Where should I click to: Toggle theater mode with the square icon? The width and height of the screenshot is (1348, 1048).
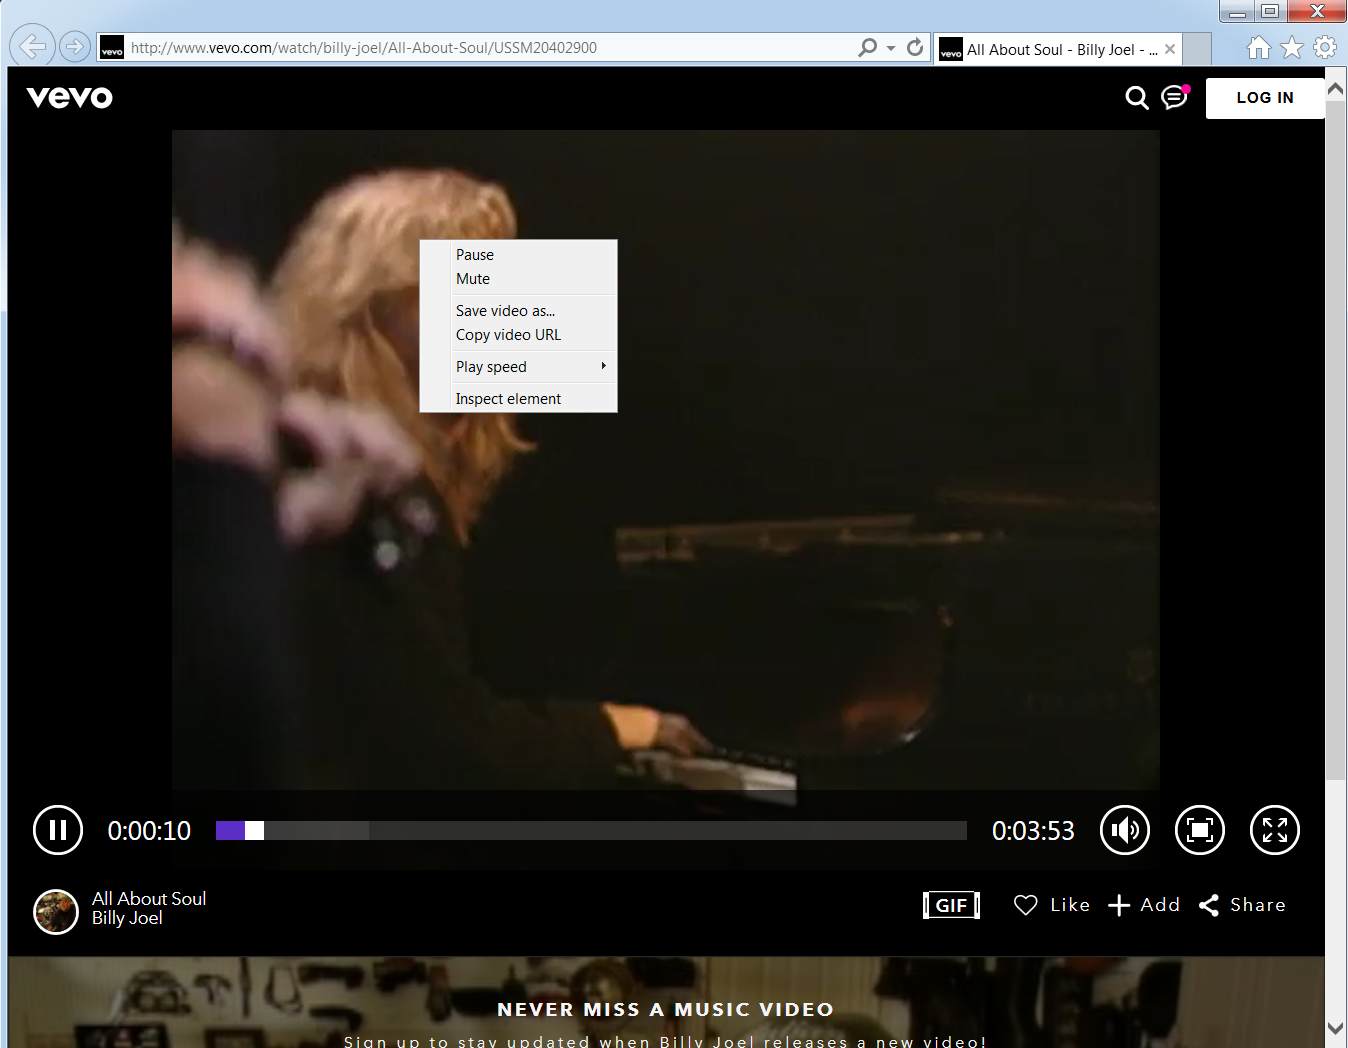1200,830
